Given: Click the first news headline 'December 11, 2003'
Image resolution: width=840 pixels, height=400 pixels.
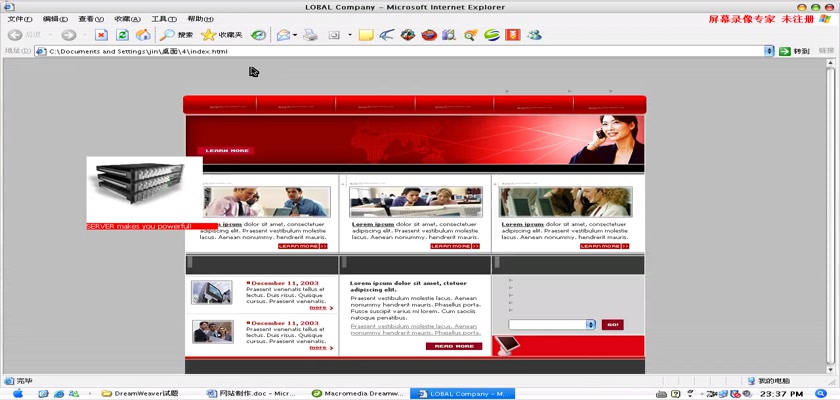Looking at the screenshot, I should pos(285,283).
